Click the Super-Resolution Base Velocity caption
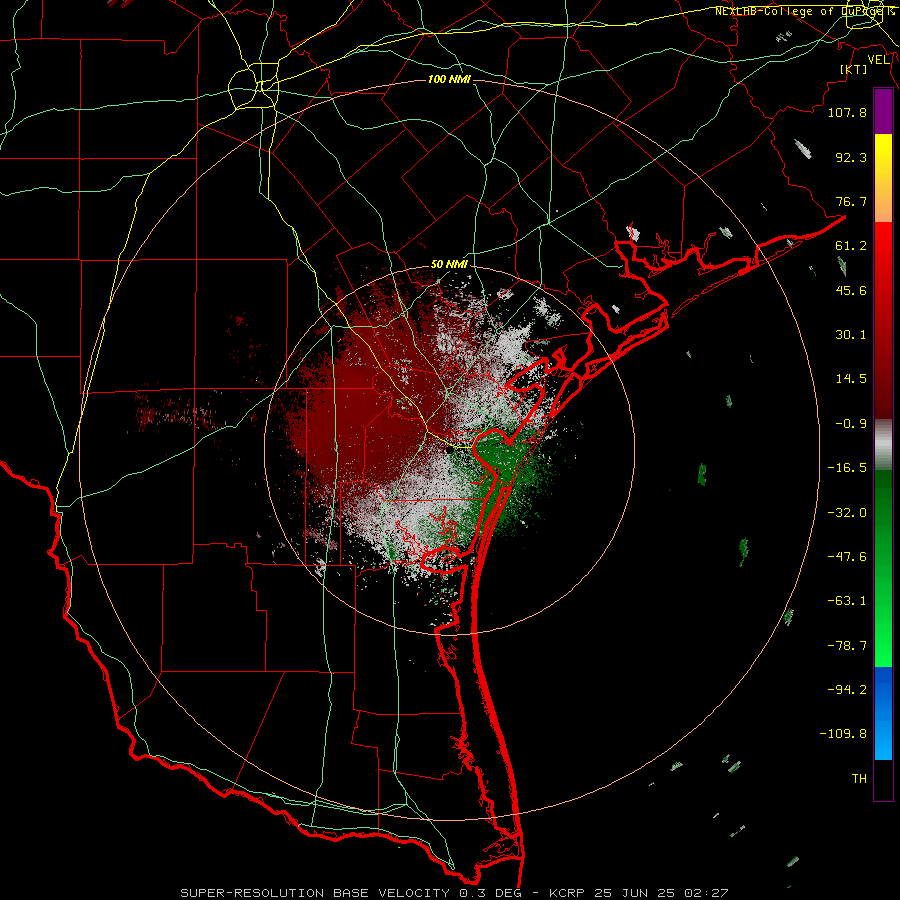Viewport: 900px width, 900px height. coord(454,893)
